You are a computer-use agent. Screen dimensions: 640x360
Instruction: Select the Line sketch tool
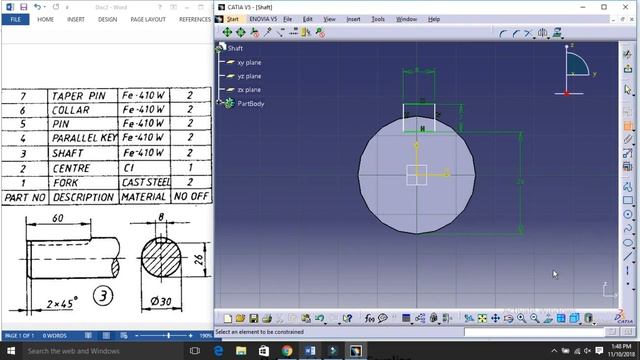(x=628, y=256)
